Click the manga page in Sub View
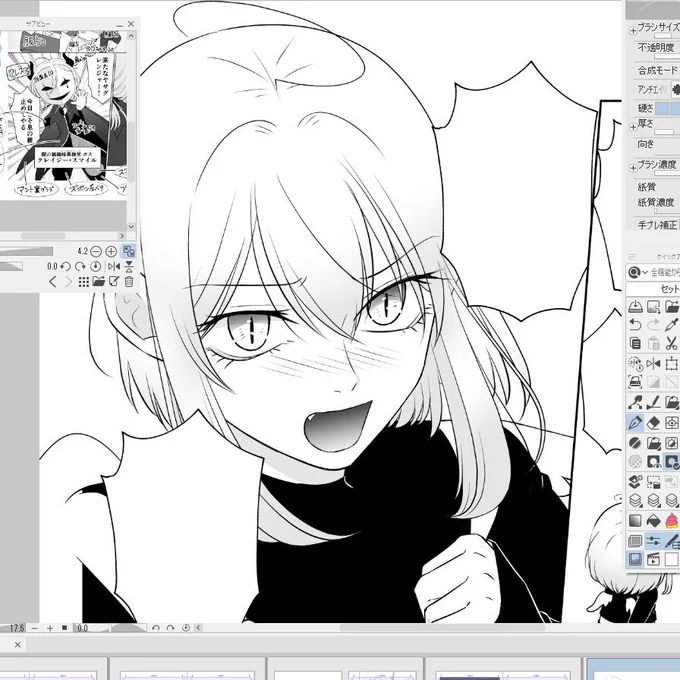Screen dimensions: 680x680 (x=65, y=116)
